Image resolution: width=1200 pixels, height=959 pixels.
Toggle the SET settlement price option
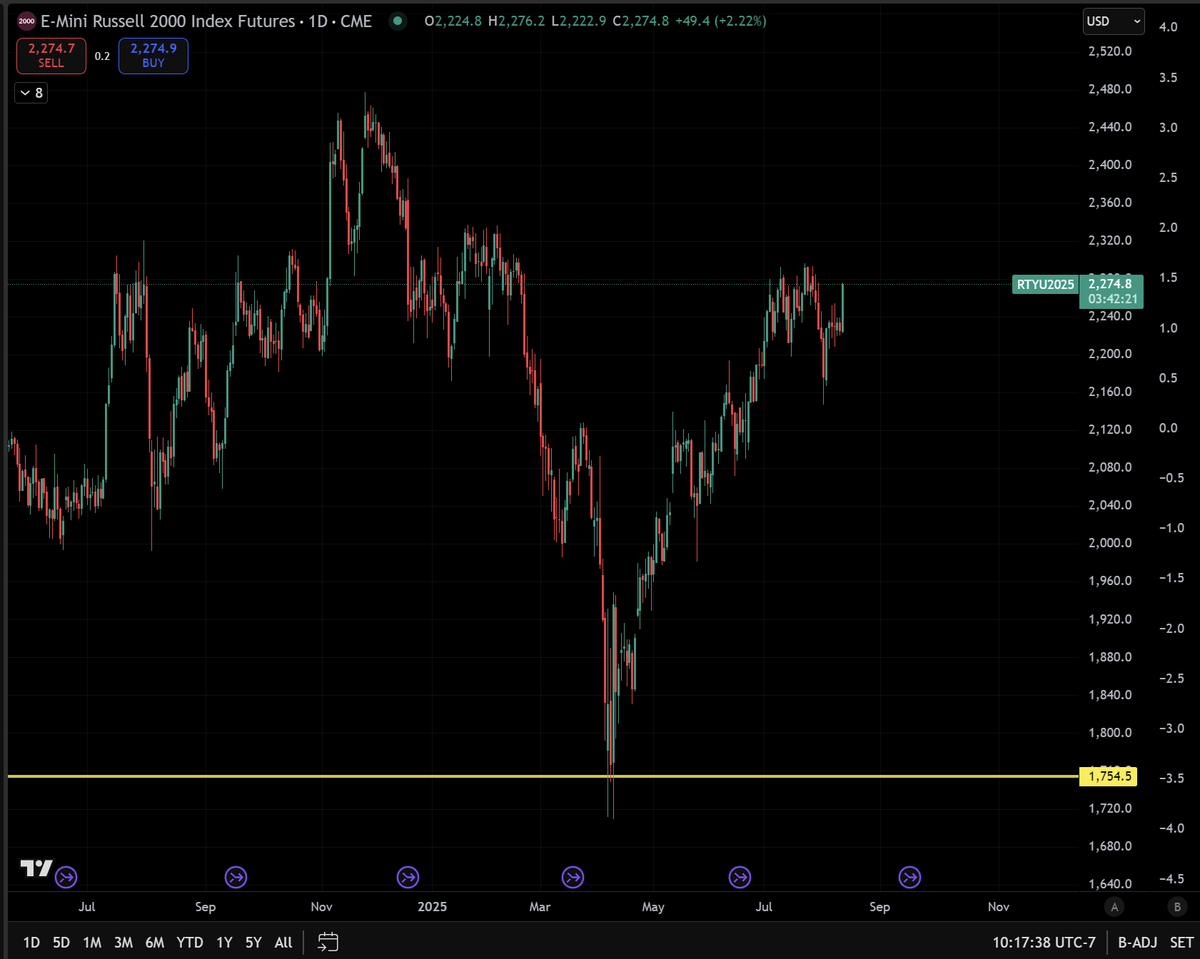1181,942
